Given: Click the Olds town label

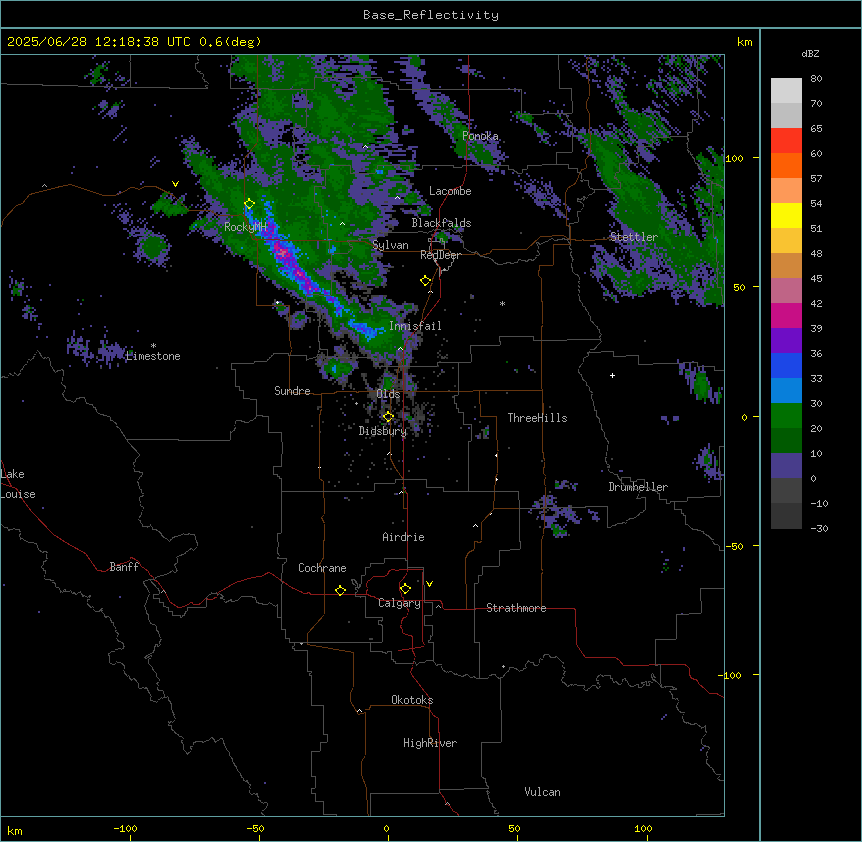Looking at the screenshot, I should point(388,394).
